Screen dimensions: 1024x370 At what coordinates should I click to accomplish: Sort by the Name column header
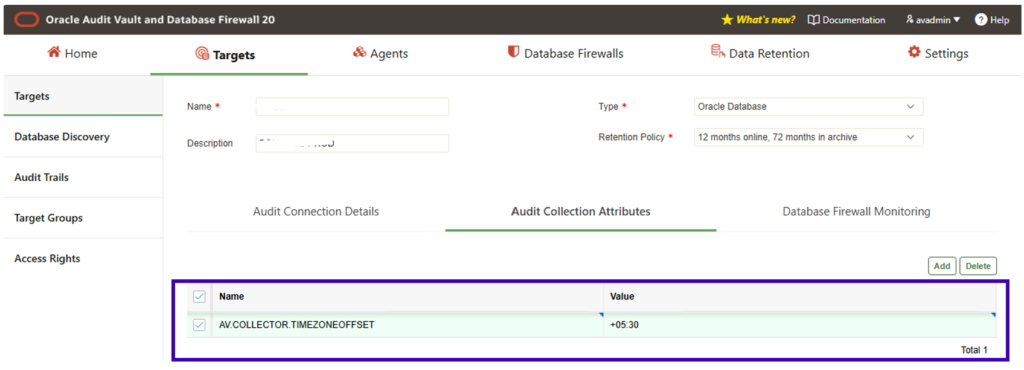click(x=231, y=296)
